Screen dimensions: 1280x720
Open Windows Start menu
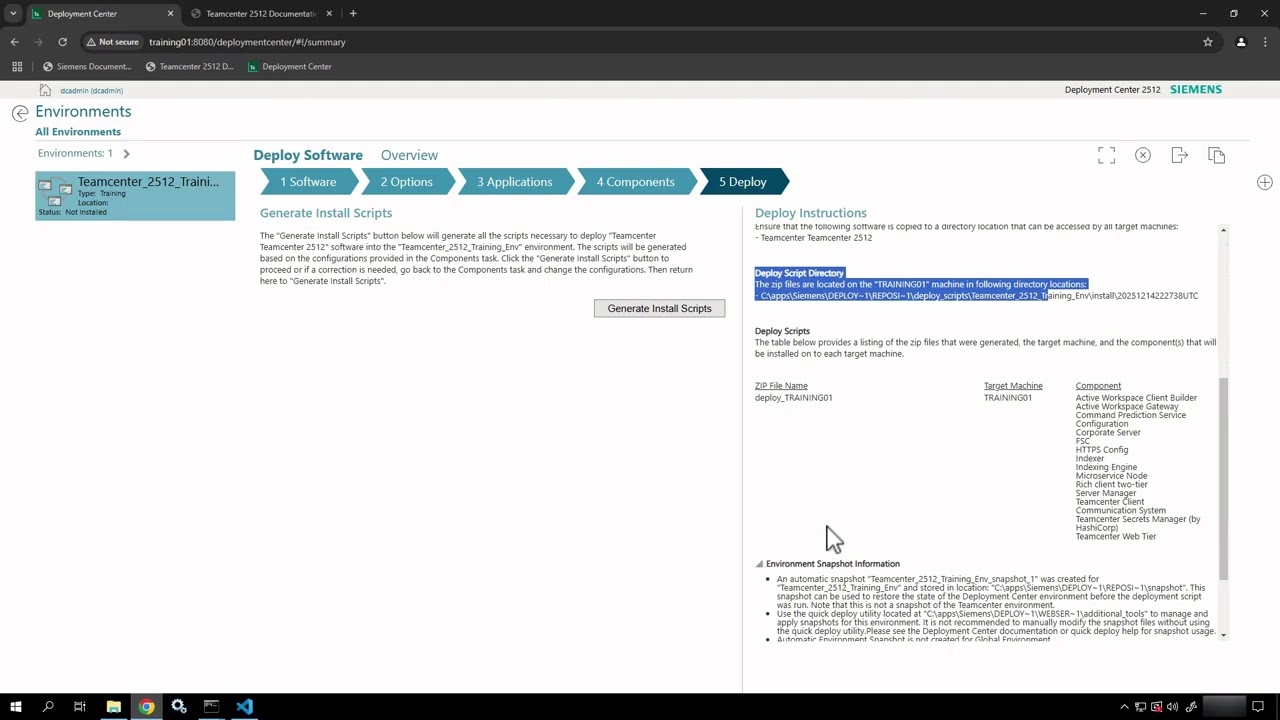[16, 707]
